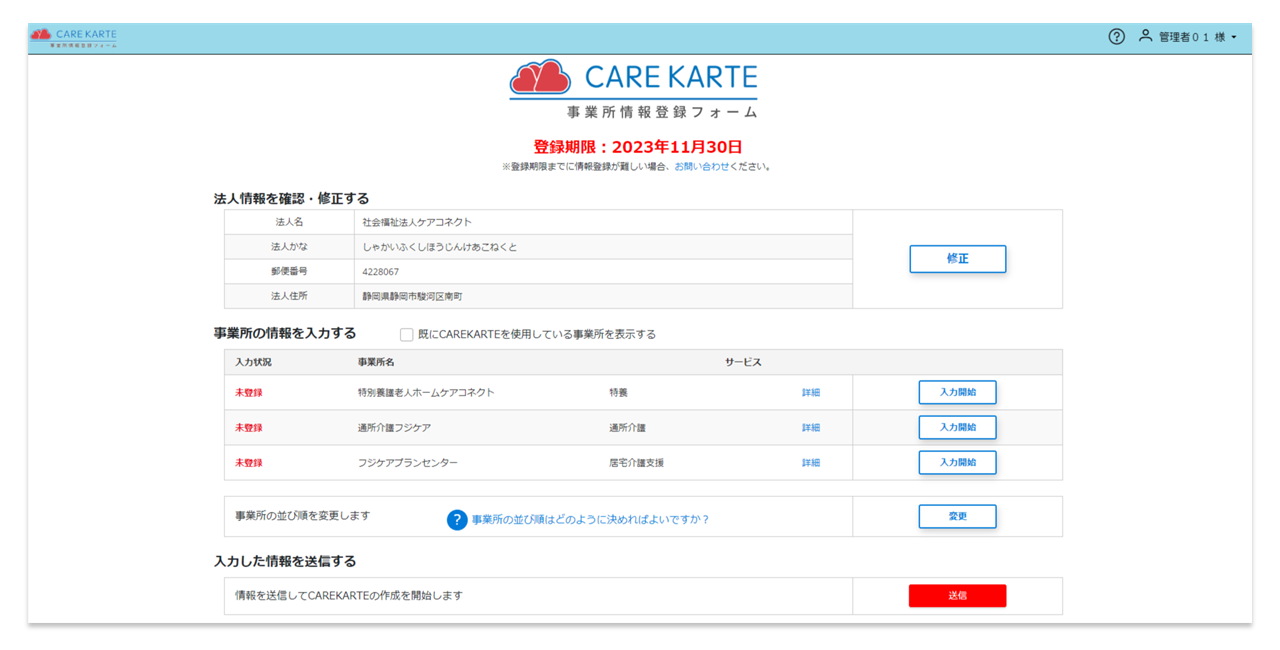Click text 情報を送信してCAREKARTEの作成を開始します
Image resolution: width=1280 pixels, height=650 pixels.
(x=349, y=596)
